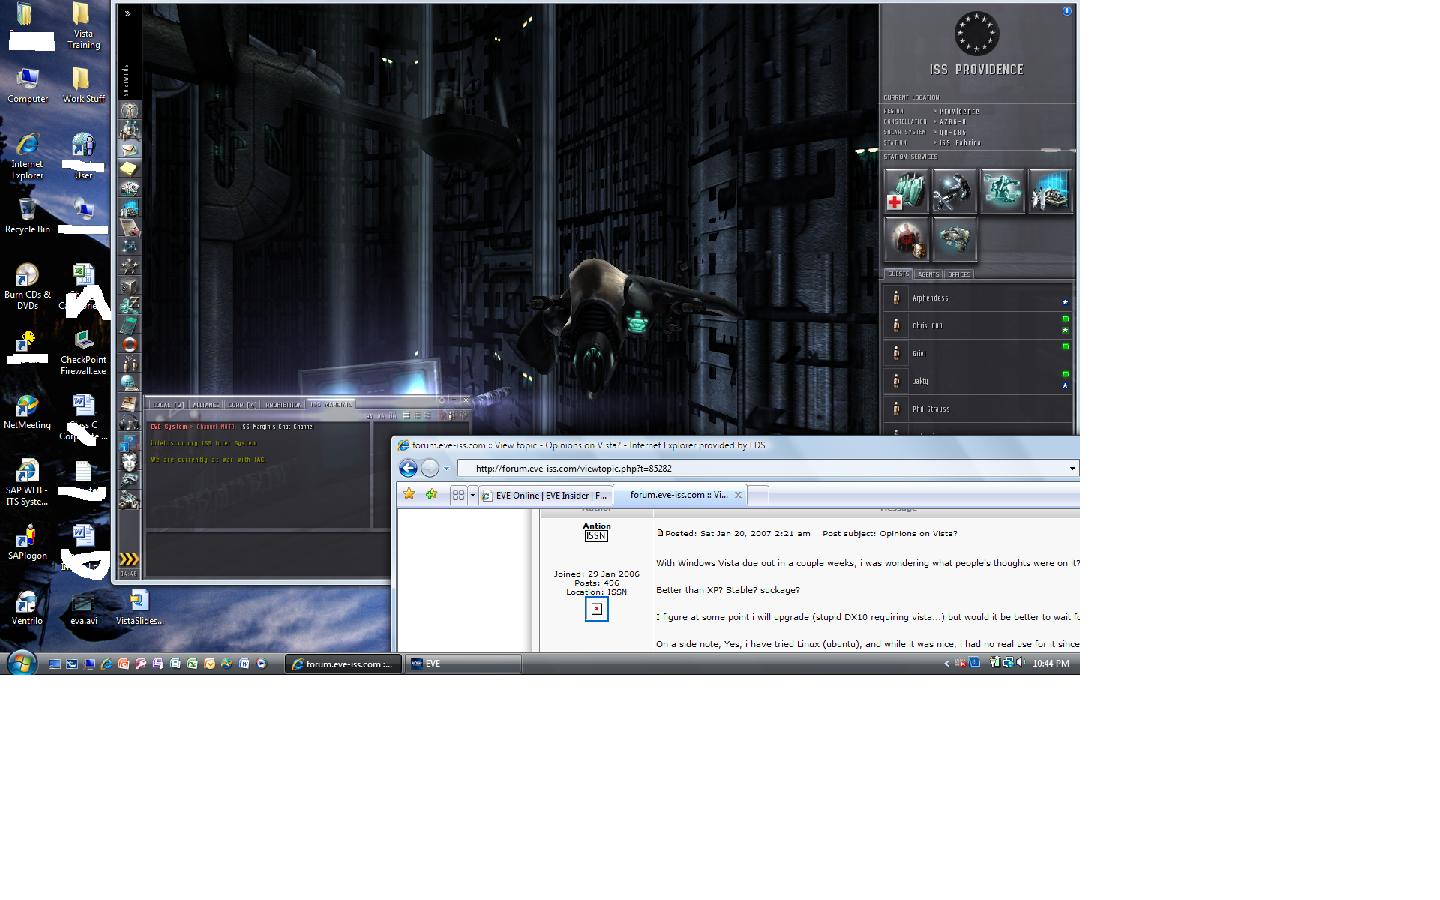Open the yellow notepad icon in EVE sidebar

click(129, 168)
